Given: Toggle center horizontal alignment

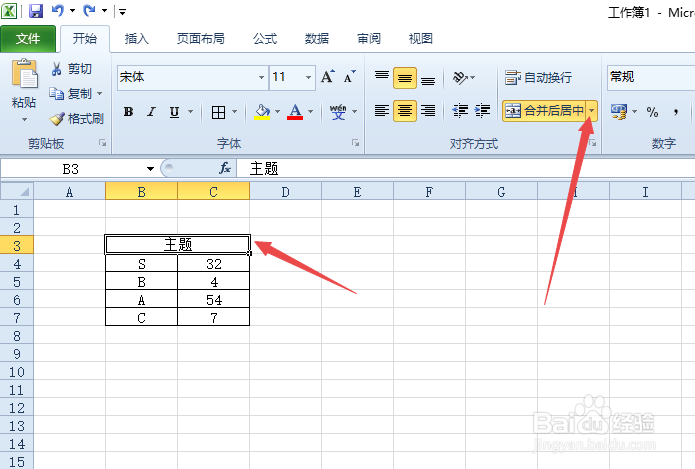Looking at the screenshot, I should pyautogui.click(x=405, y=110).
